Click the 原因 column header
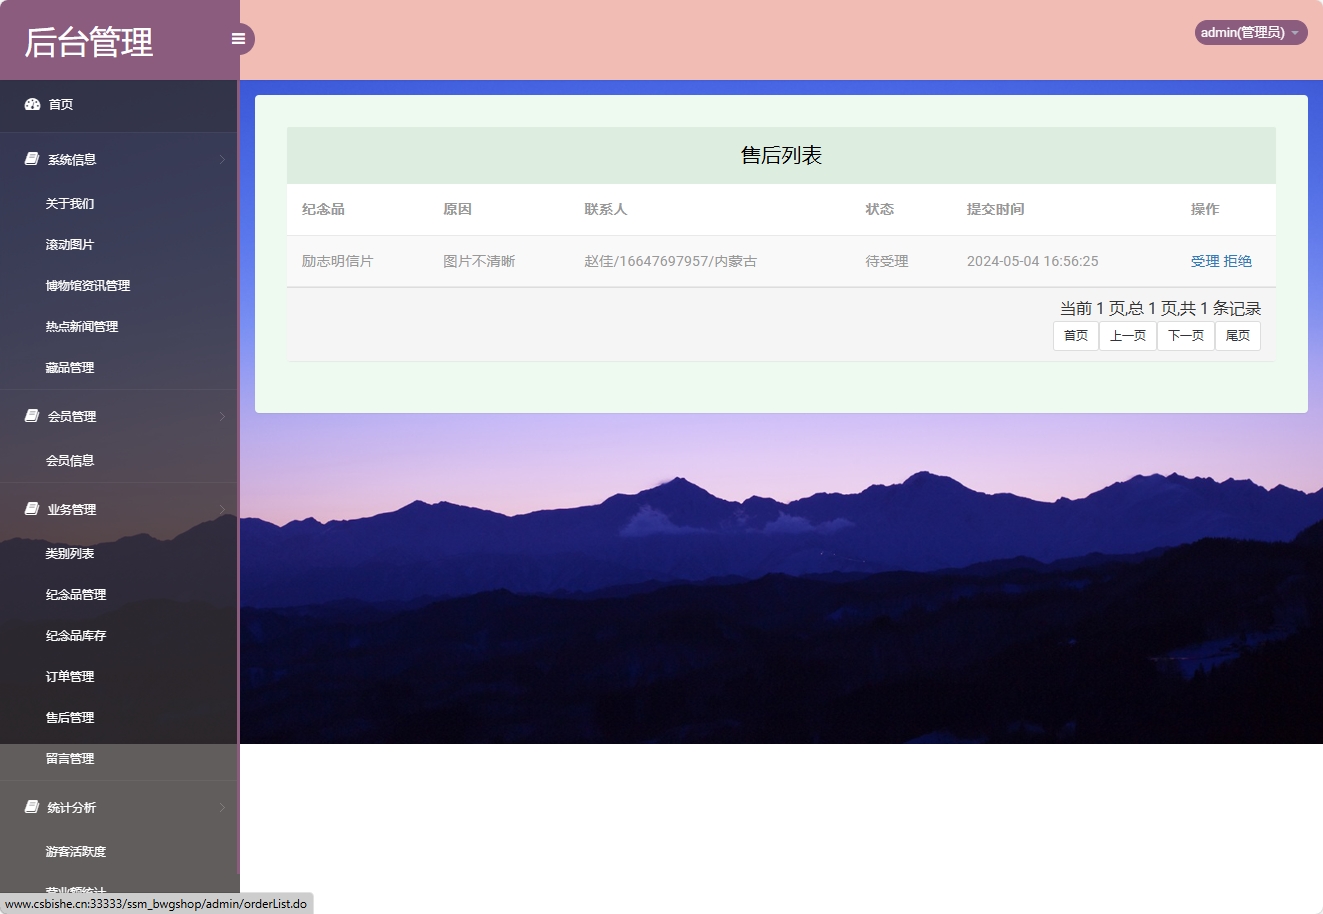This screenshot has width=1323, height=914. [x=457, y=209]
